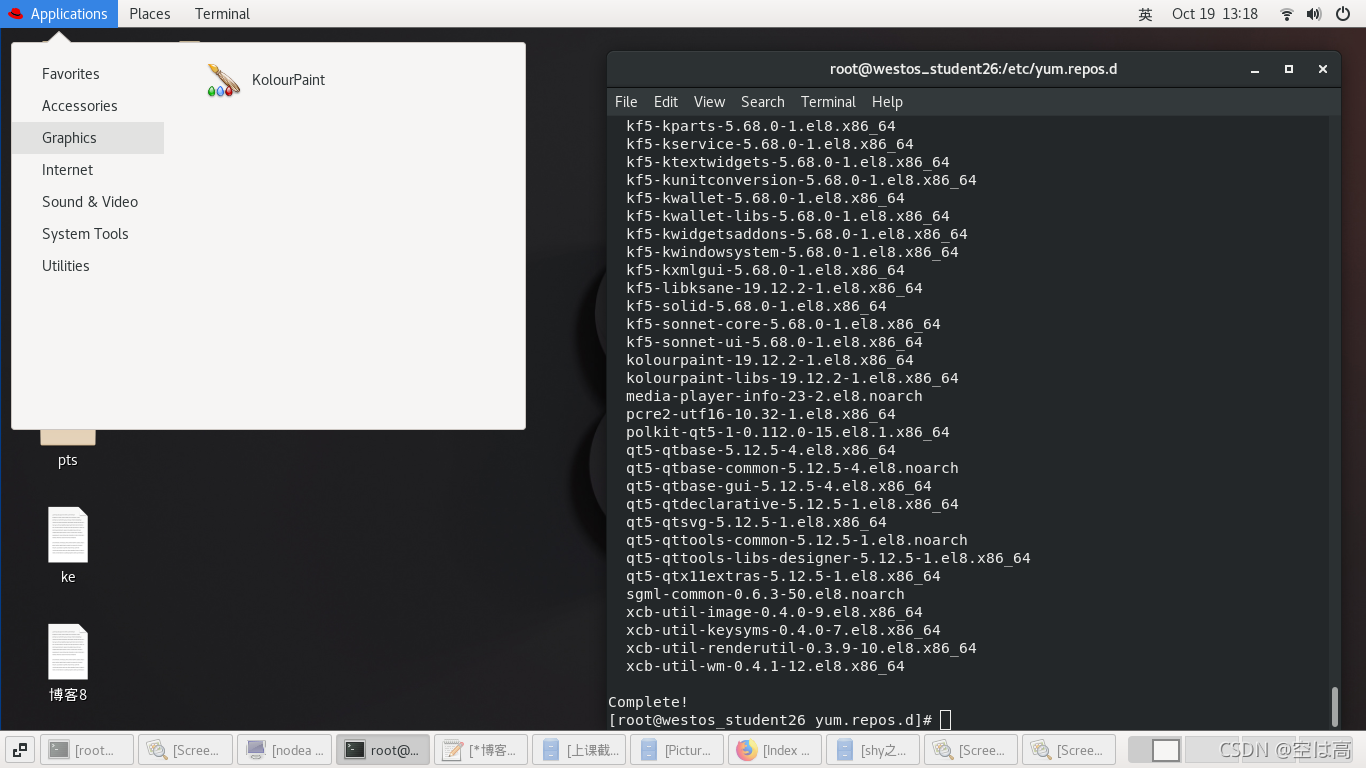Click kolourpaint-libs-19.12.2-1.el8.x86_64 line
This screenshot has width=1366, height=768.
point(792,378)
